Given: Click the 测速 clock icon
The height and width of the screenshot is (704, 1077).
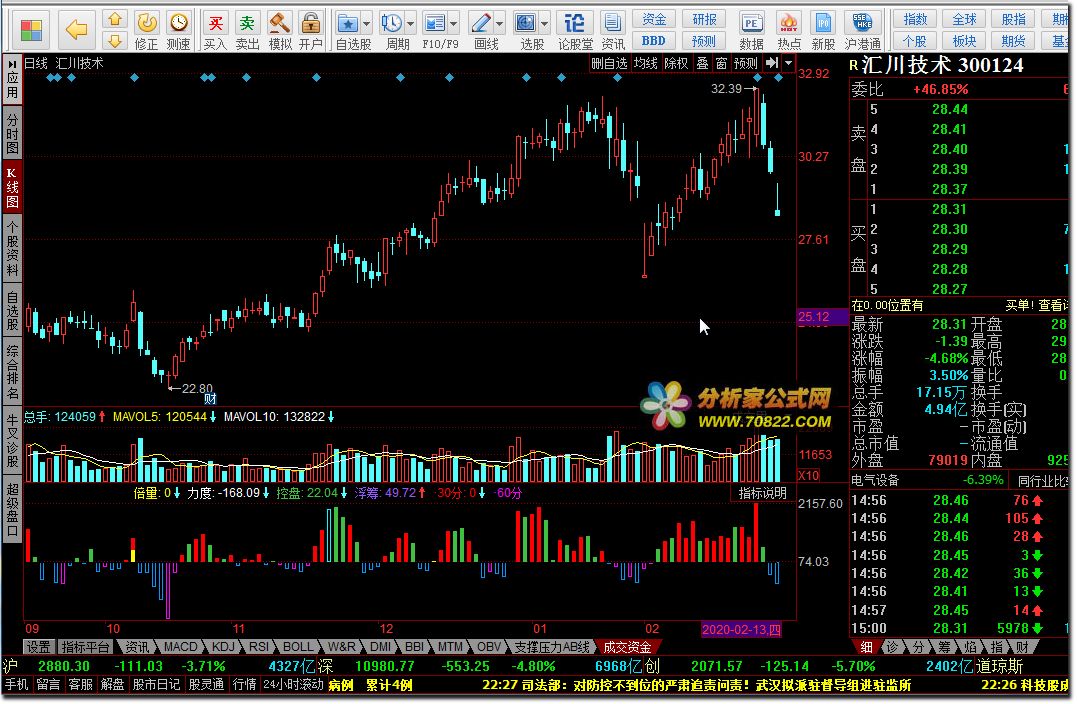Looking at the screenshot, I should (x=179, y=23).
